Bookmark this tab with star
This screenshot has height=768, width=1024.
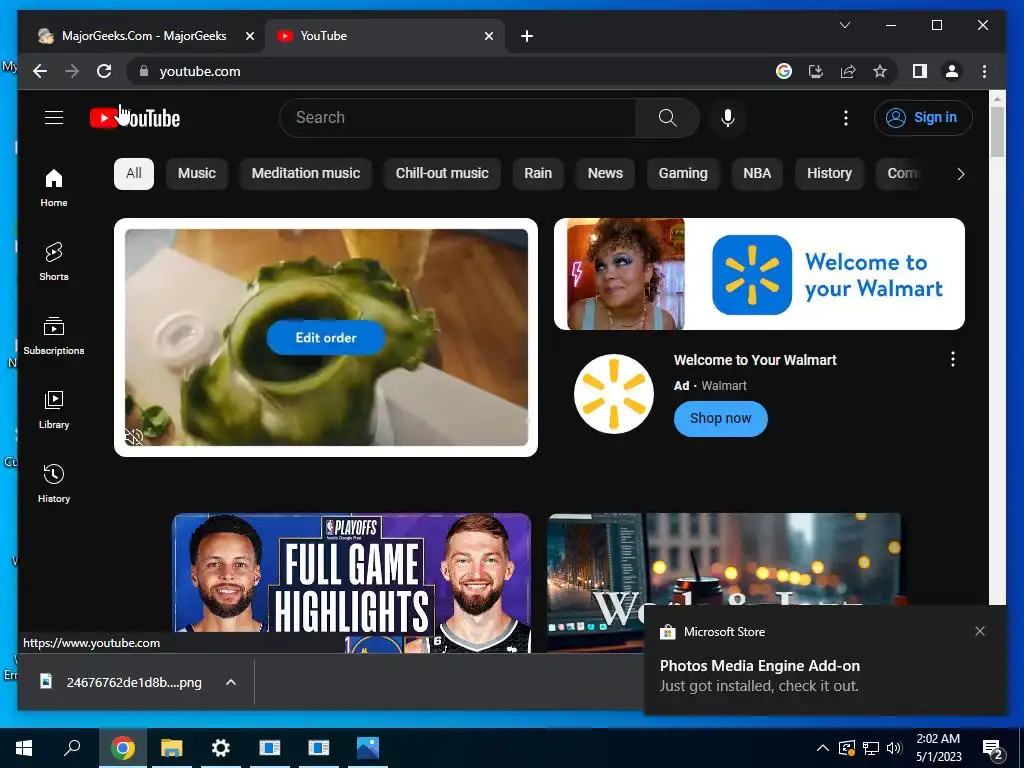click(x=880, y=71)
